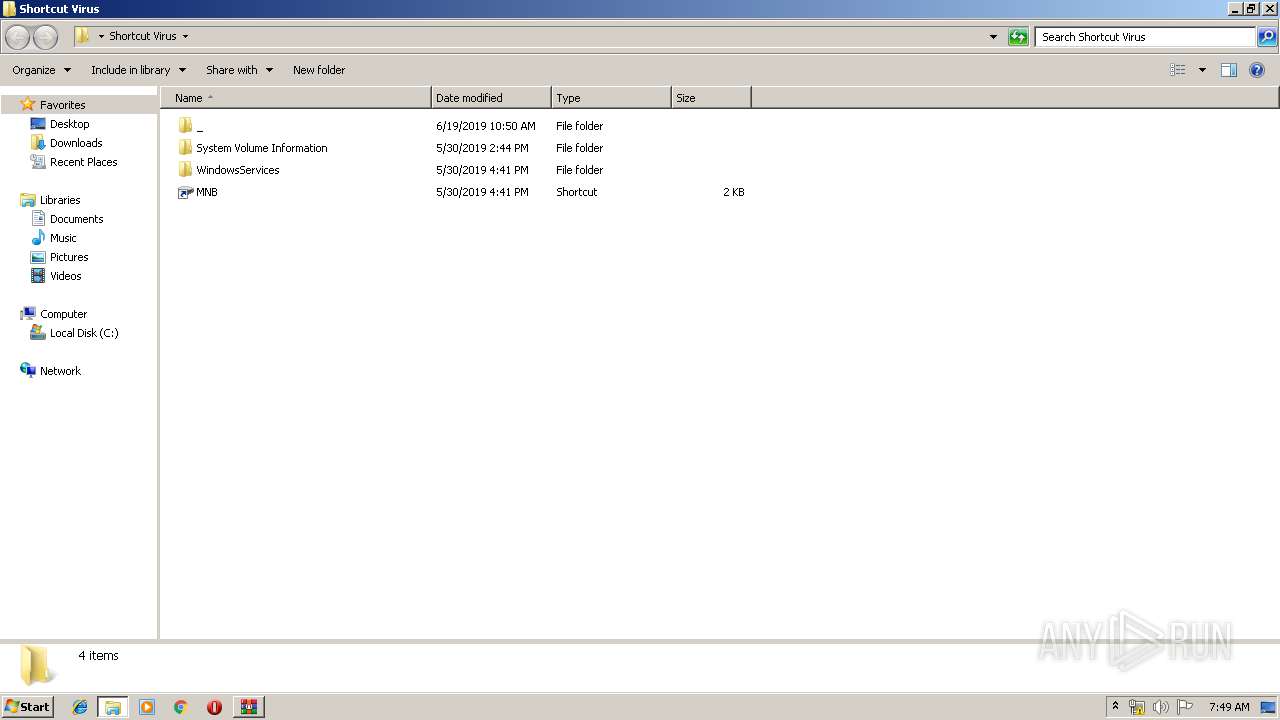Launch Opera from taskbar
This screenshot has width=1280, height=720.
(x=214, y=707)
